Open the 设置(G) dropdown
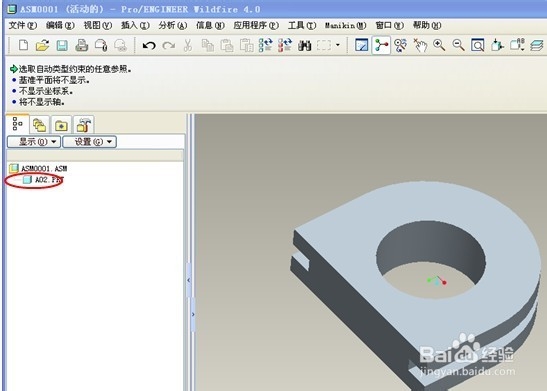 point(90,142)
